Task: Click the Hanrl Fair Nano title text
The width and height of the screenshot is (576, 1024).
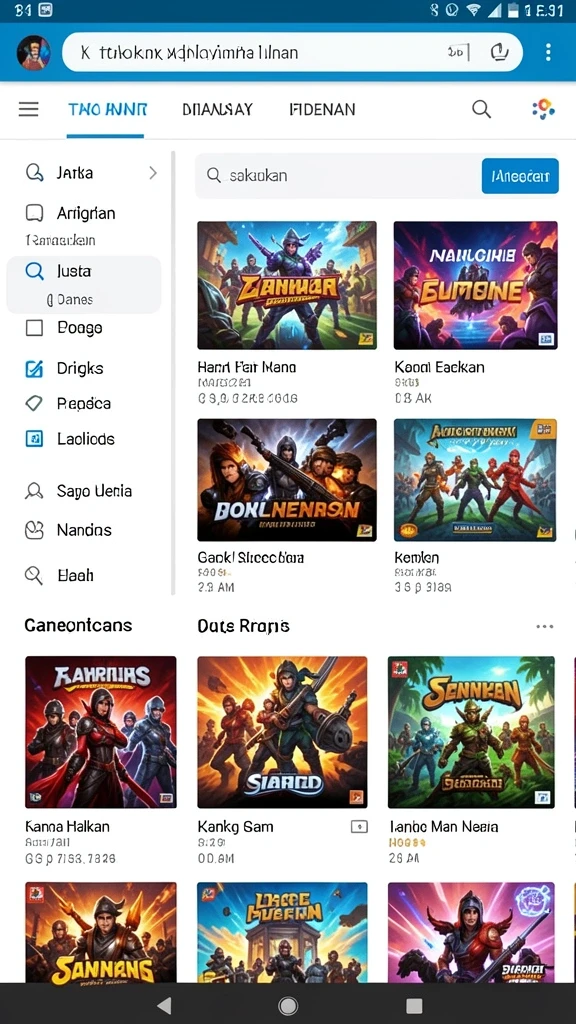Action: point(246,367)
